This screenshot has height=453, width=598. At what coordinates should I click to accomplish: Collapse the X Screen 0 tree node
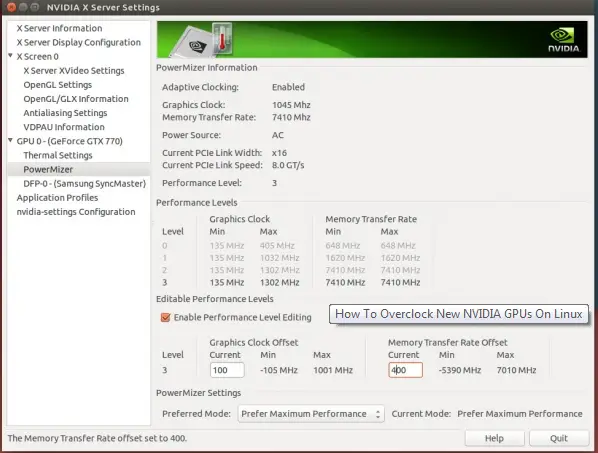tap(11, 56)
